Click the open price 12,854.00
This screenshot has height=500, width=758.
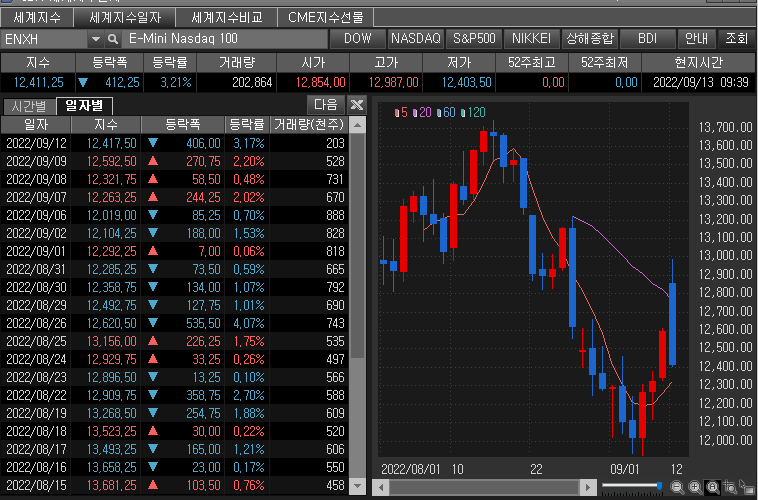(x=321, y=83)
